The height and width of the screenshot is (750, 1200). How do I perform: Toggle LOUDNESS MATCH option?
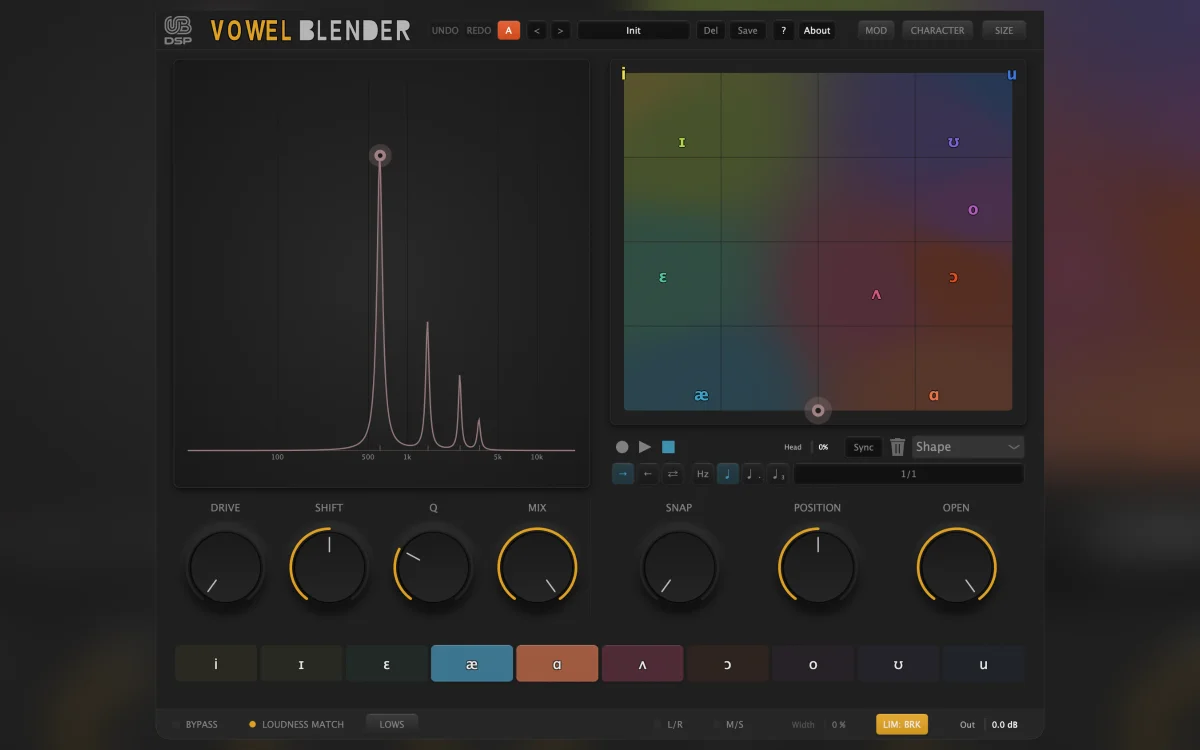(x=296, y=724)
